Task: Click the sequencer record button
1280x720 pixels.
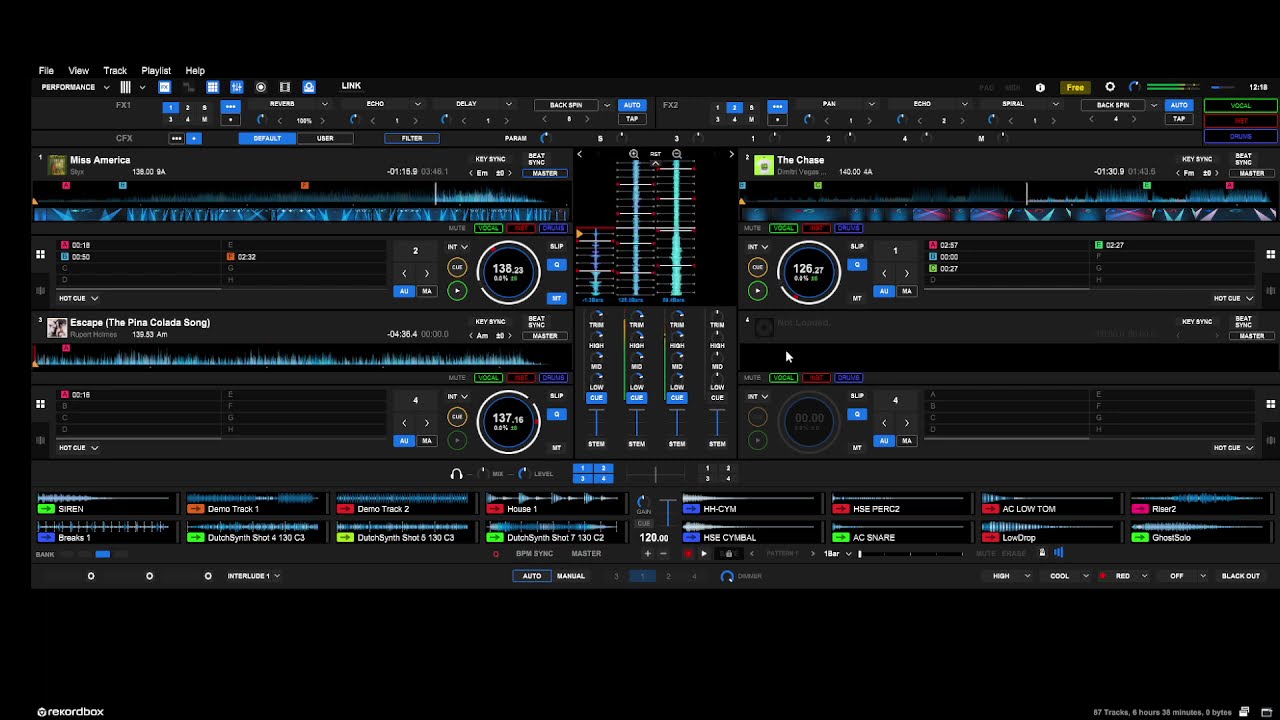Action: pos(687,553)
